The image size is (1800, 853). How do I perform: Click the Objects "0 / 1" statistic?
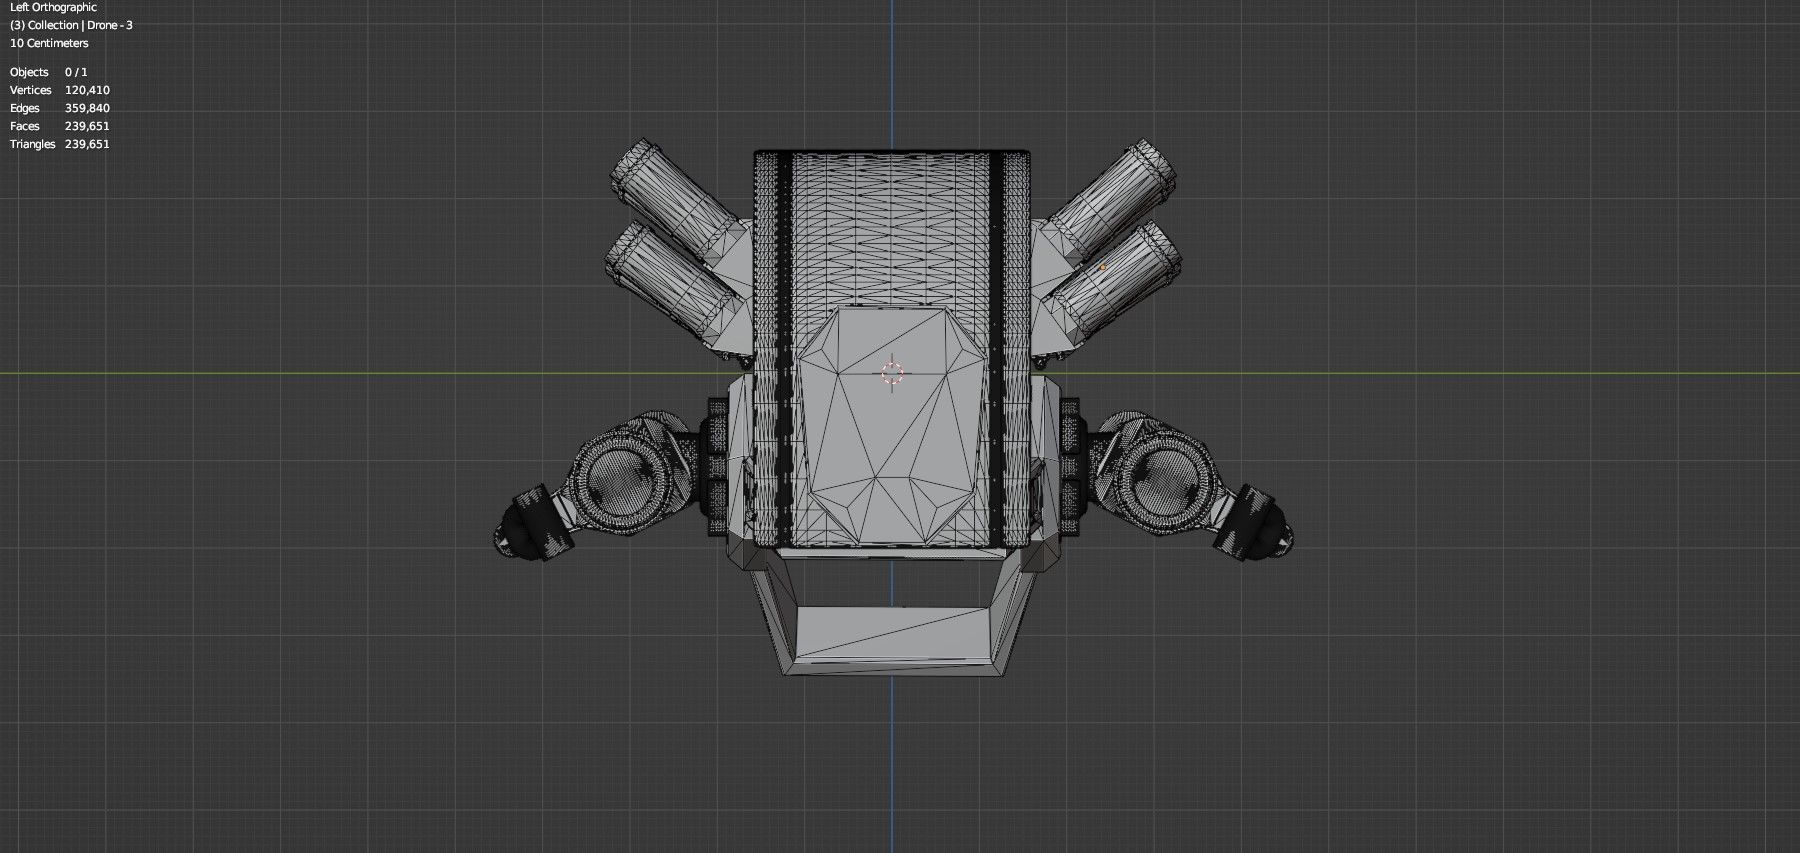point(76,72)
